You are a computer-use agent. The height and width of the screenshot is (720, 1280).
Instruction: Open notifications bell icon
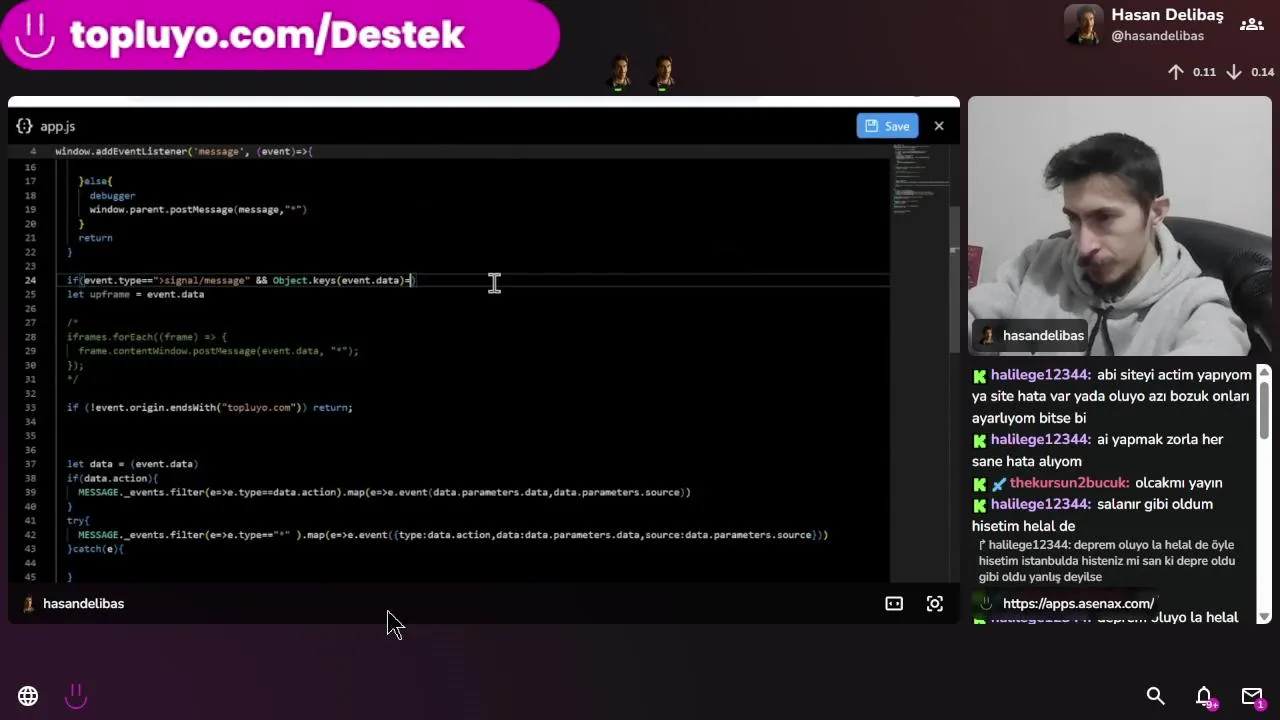[x=1205, y=696]
